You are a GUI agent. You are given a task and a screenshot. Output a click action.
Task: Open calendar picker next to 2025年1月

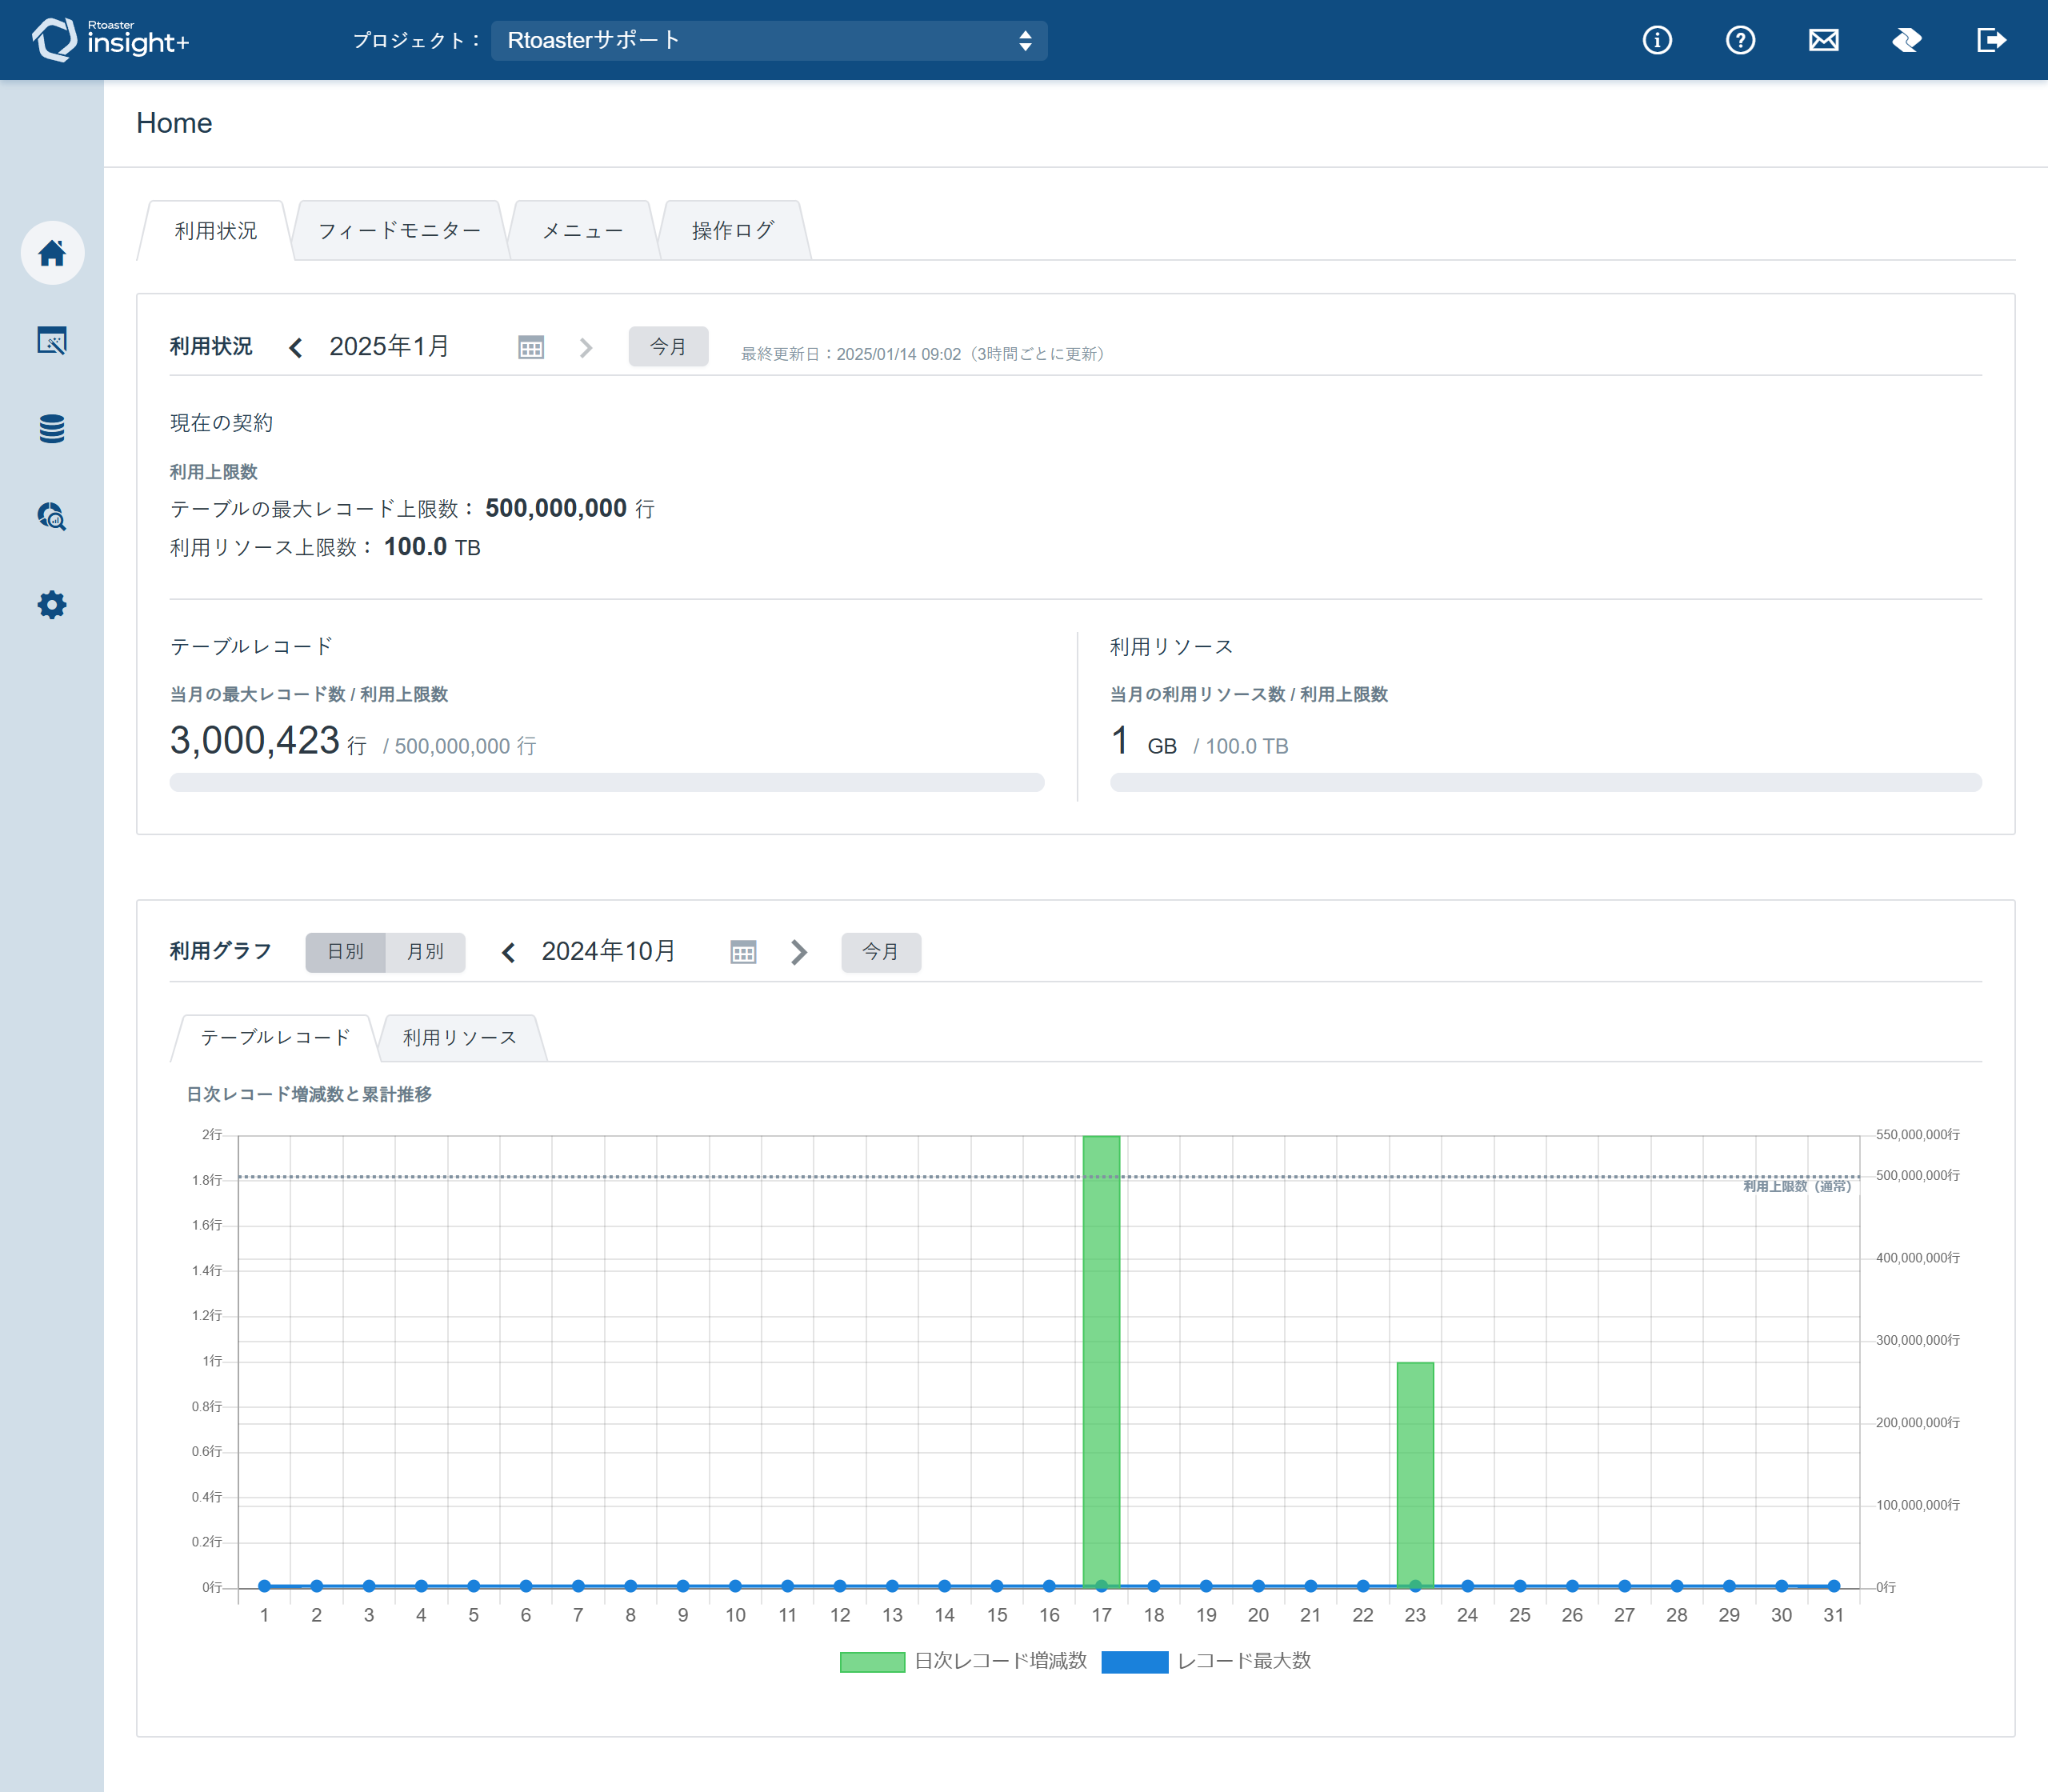tap(531, 347)
